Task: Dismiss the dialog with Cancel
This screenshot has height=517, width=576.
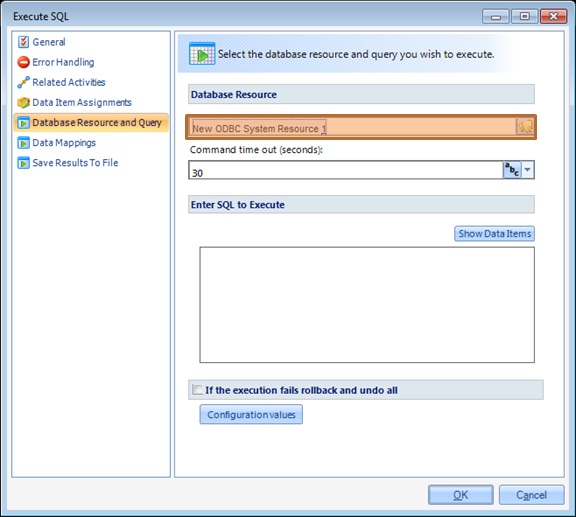Action: pyautogui.click(x=532, y=495)
